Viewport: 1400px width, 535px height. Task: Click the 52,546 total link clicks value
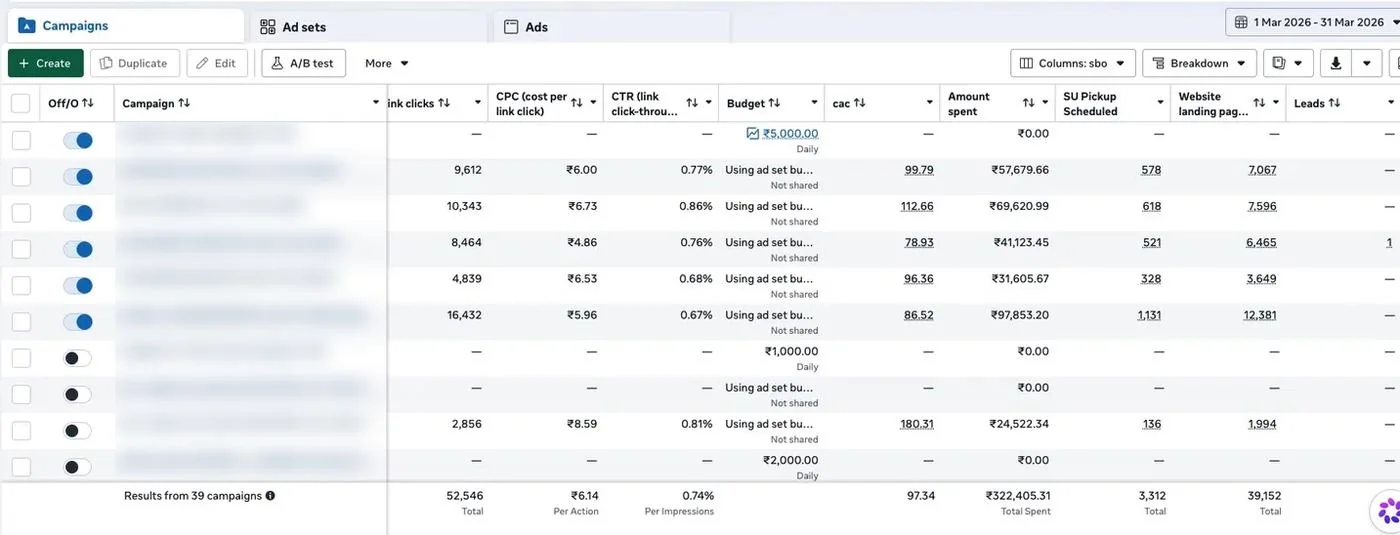(x=464, y=495)
